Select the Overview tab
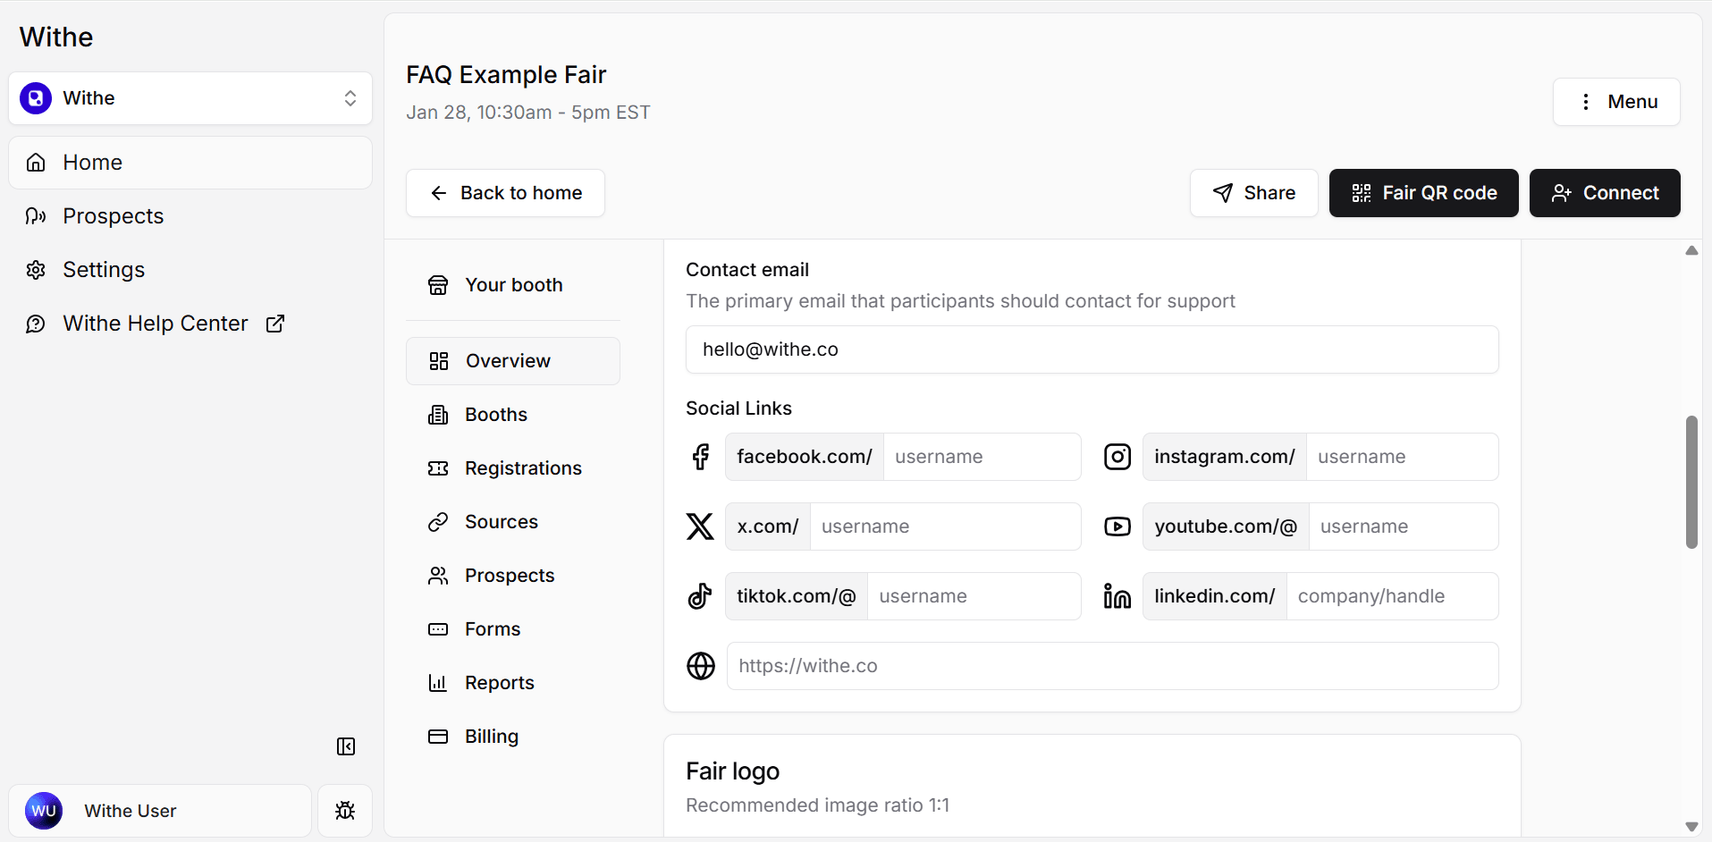The height and width of the screenshot is (842, 1712). point(513,361)
